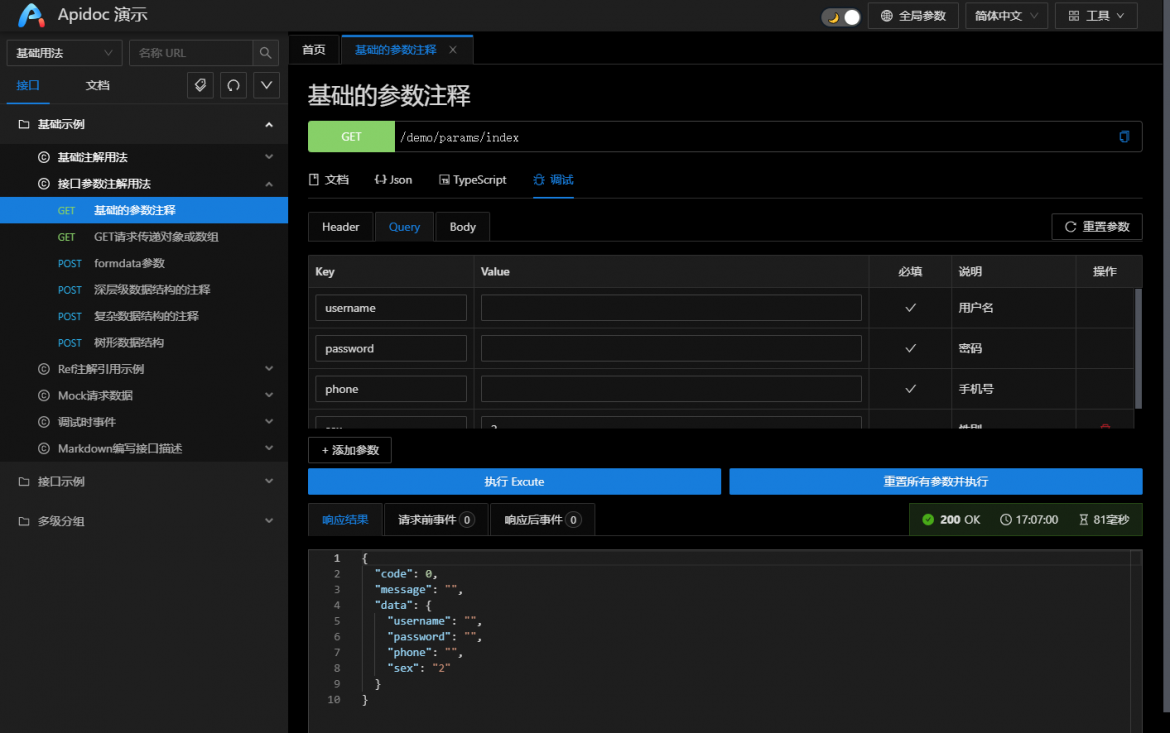The width and height of the screenshot is (1170, 733).
Task: Click the phone value field
Action: pos(671,389)
